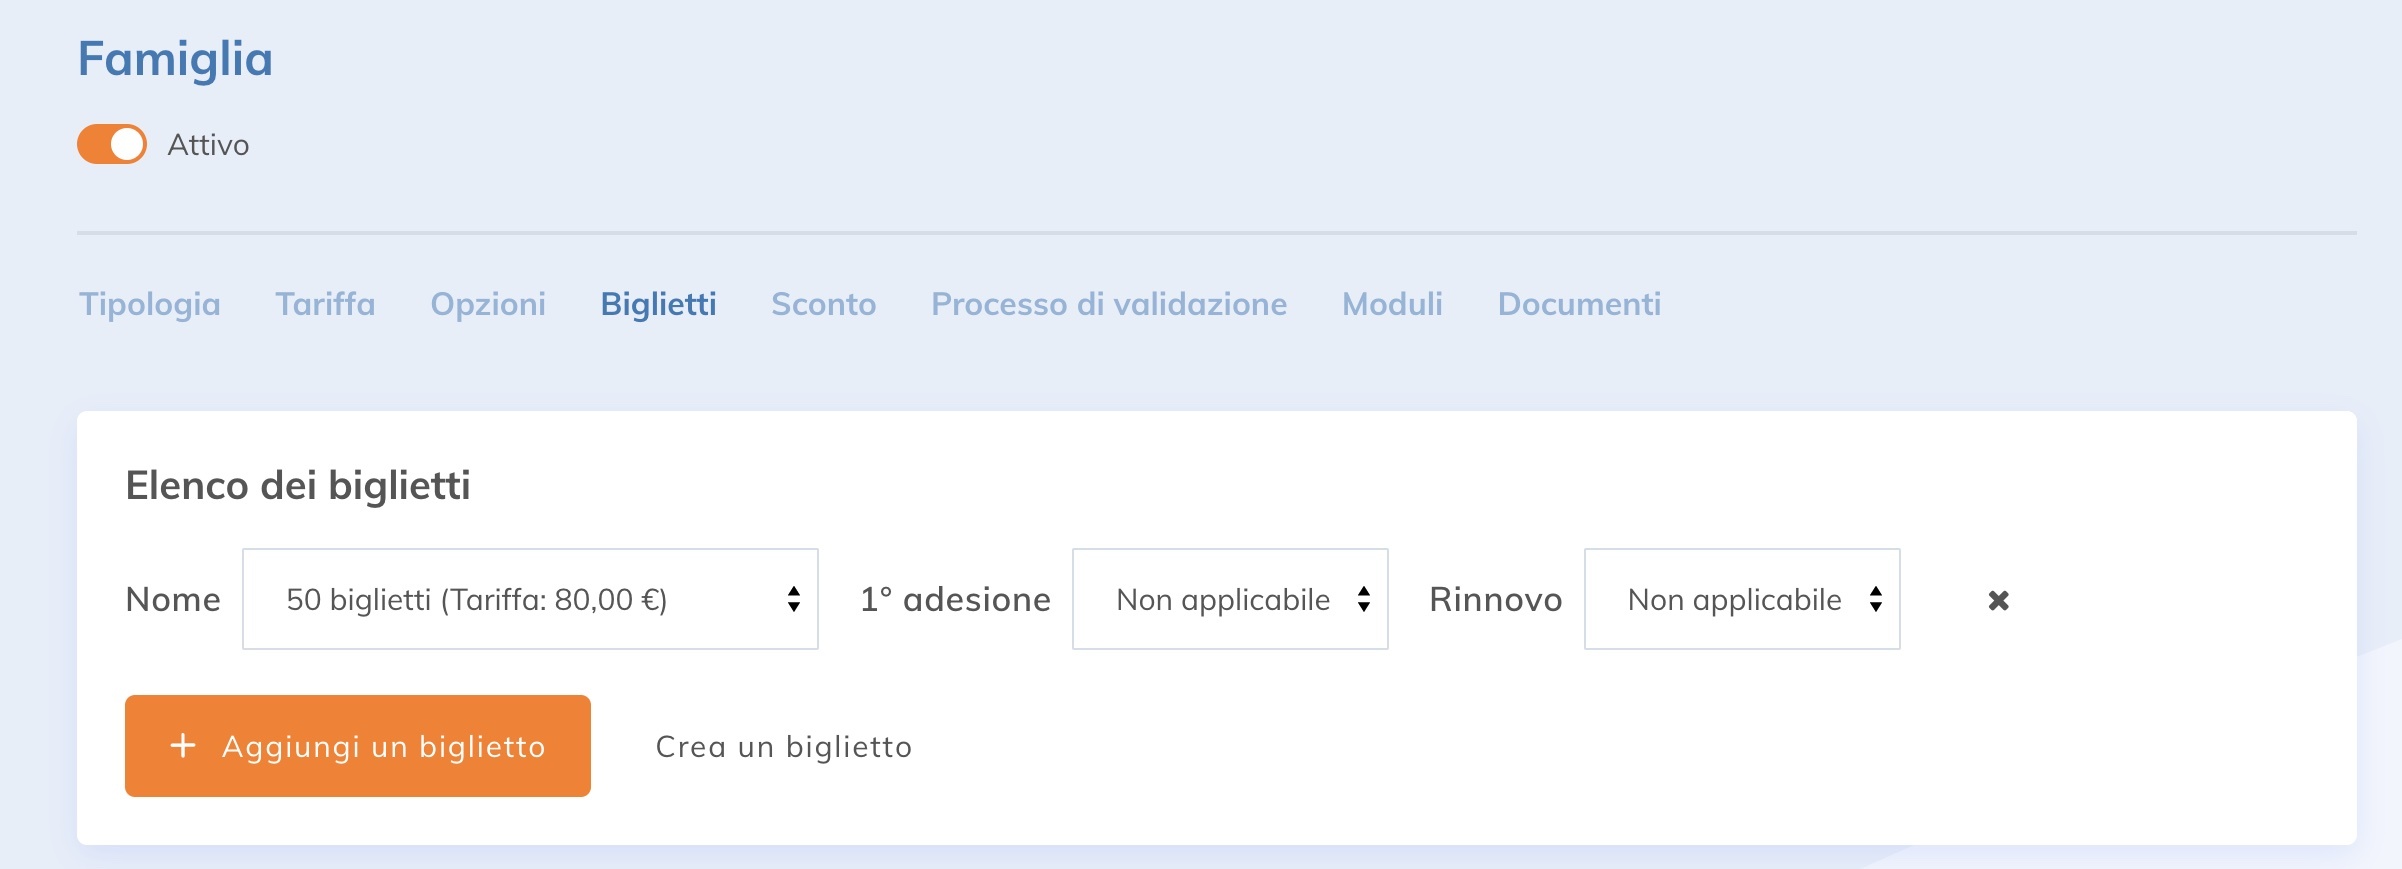Screen dimensions: 2402x869
Task: Switch to the Tariffa tab
Action: pos(325,304)
